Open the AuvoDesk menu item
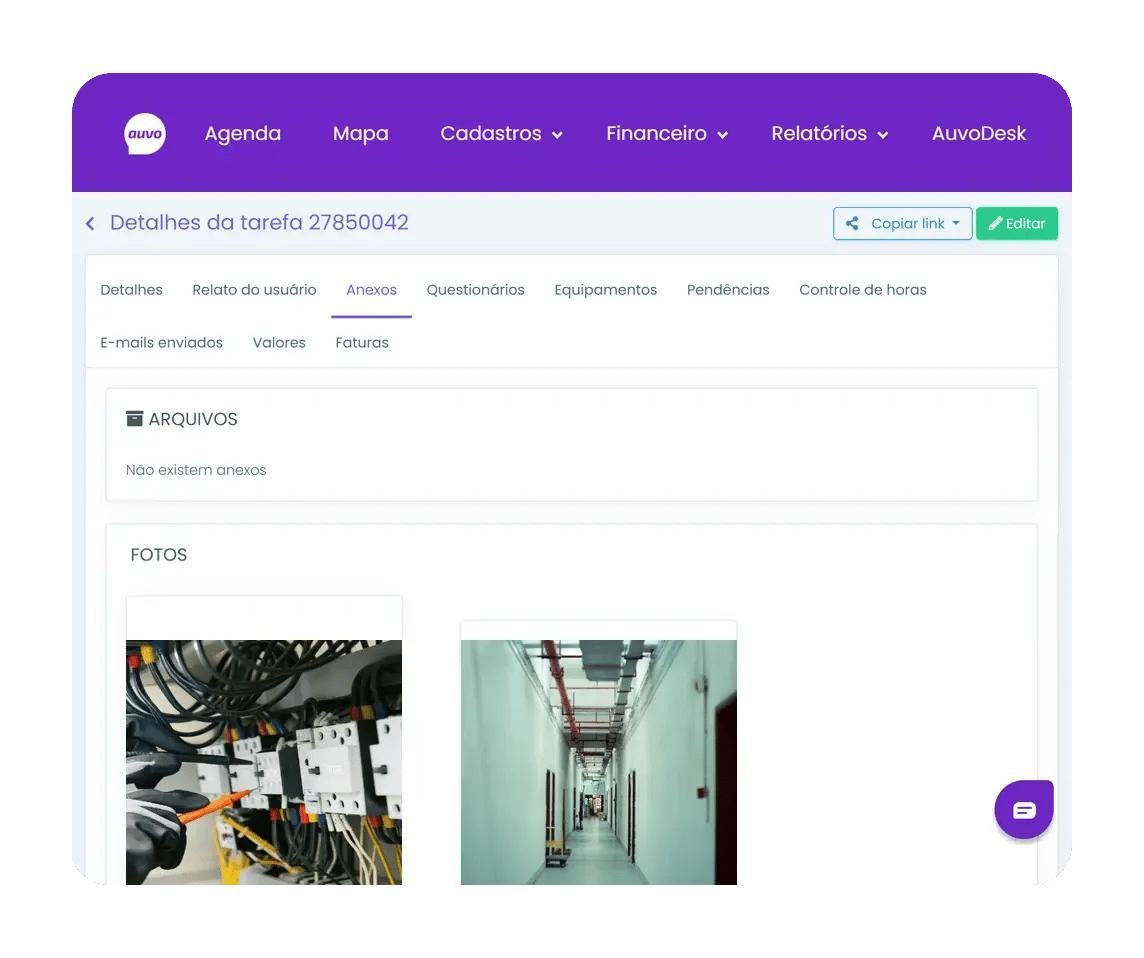The width and height of the screenshot is (1144, 958). coord(979,134)
